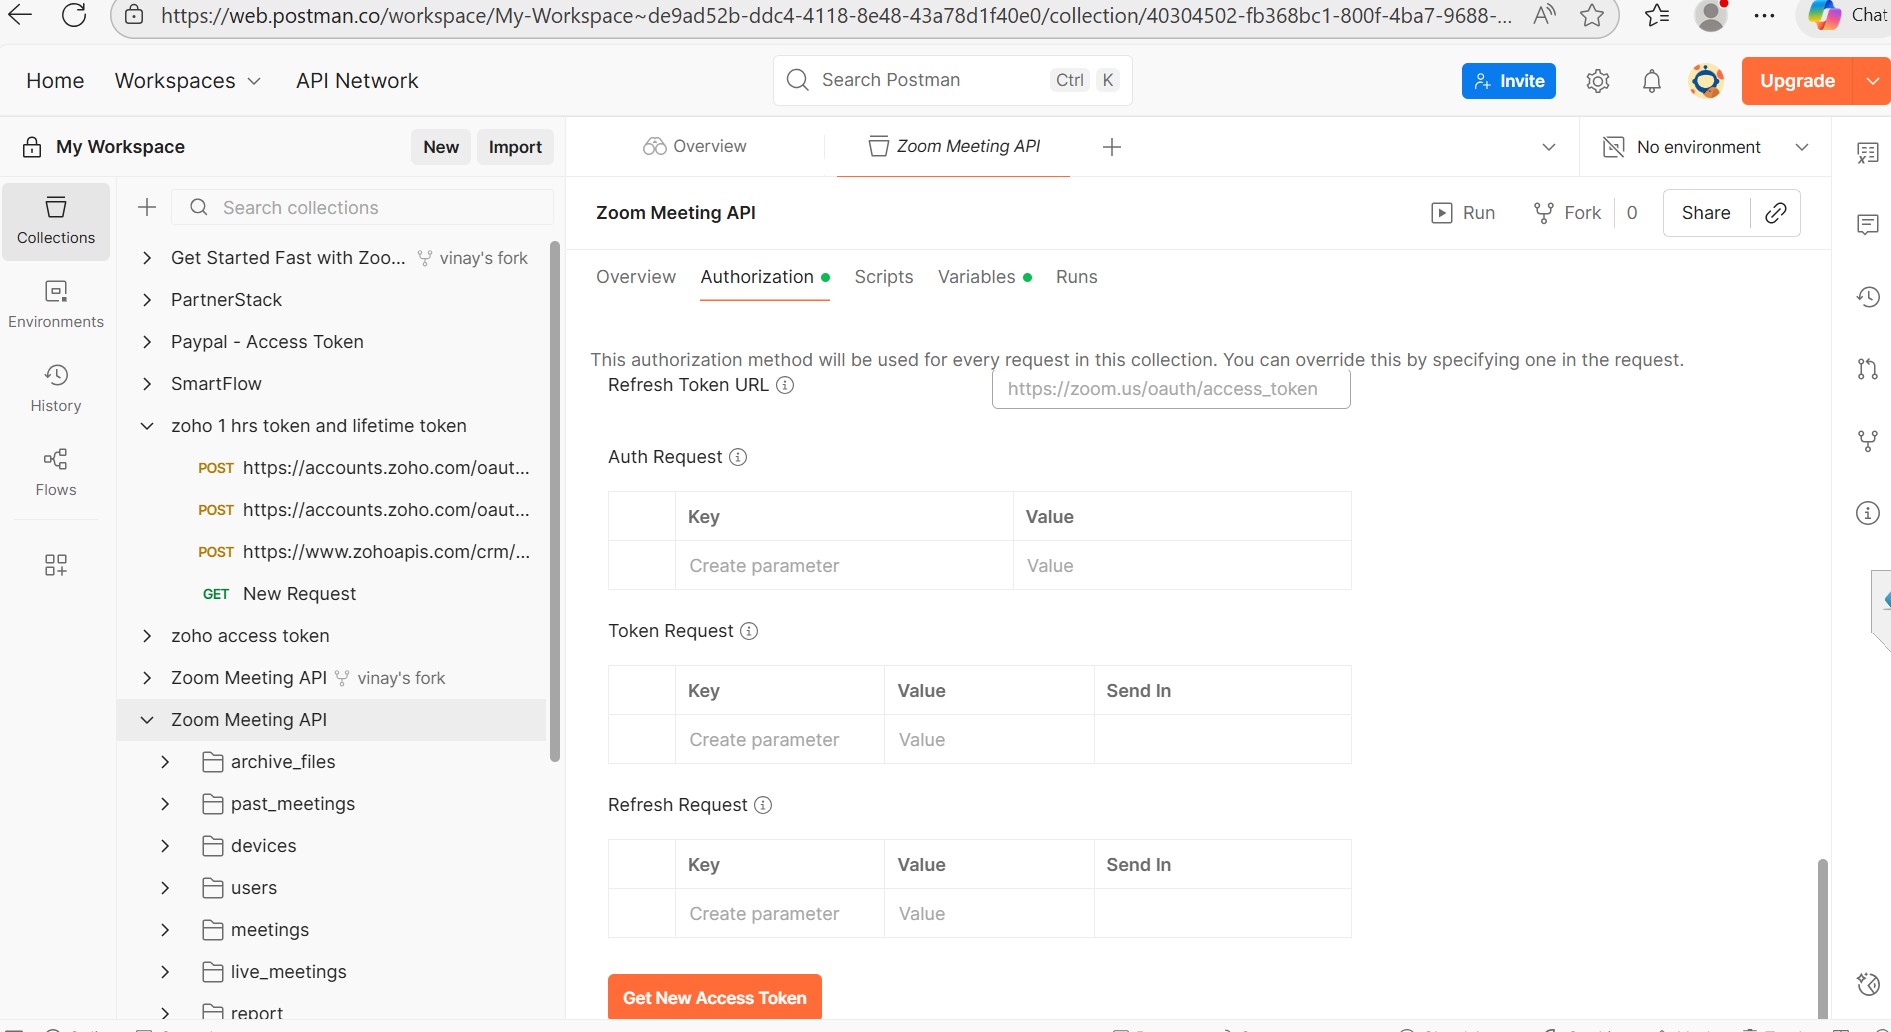The height and width of the screenshot is (1032, 1891).
Task: Open the History sidebar panel
Action: pyautogui.click(x=56, y=389)
